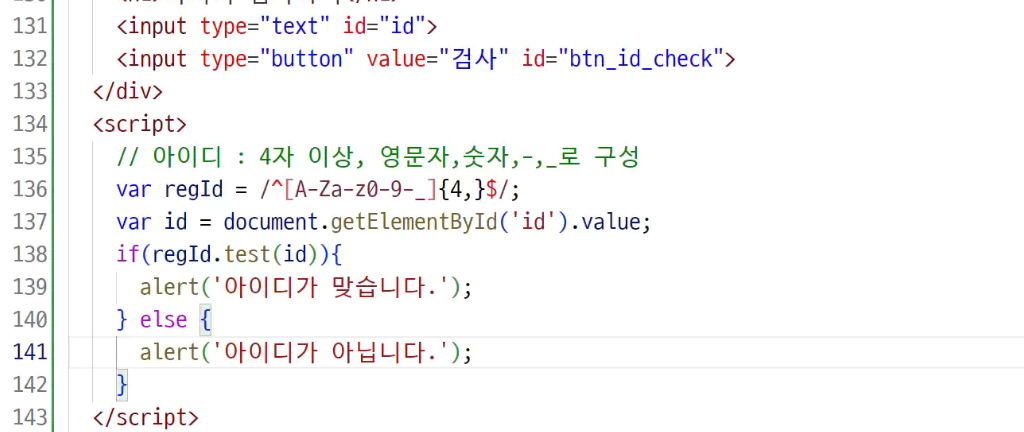
Task: Click the highlighted opening brace after else
Action: (205, 320)
